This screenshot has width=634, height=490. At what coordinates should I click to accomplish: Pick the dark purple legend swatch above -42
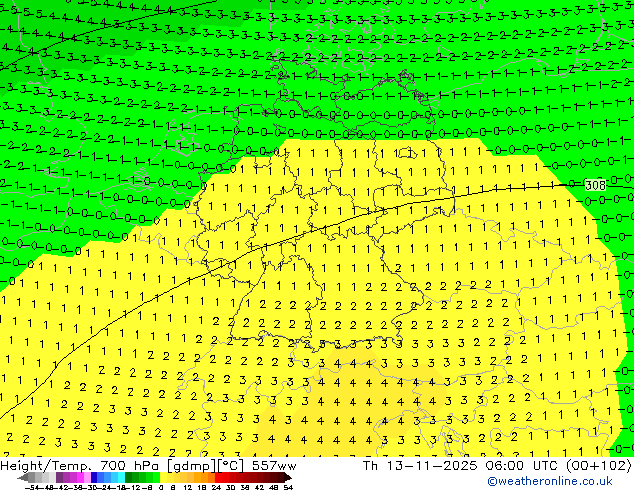click(x=59, y=478)
